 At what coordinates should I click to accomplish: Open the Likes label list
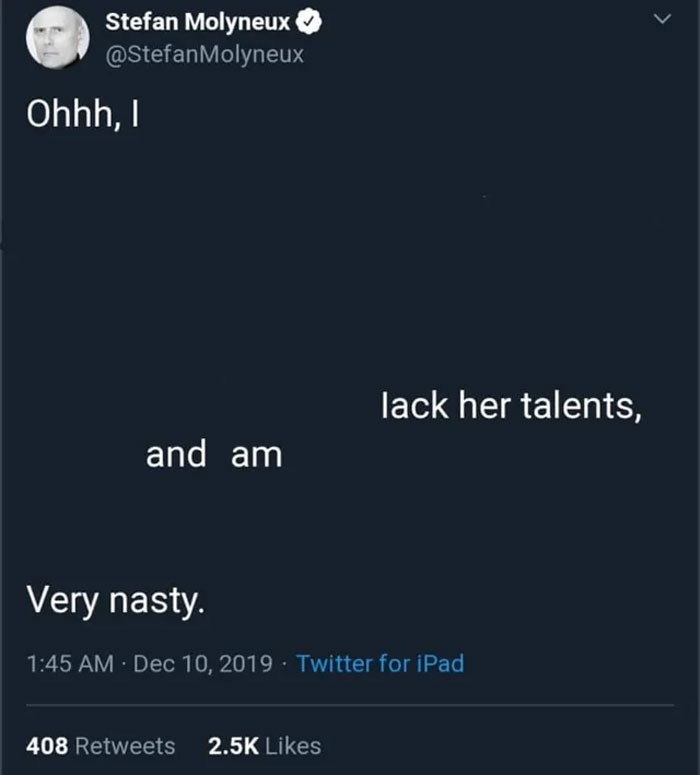294,746
